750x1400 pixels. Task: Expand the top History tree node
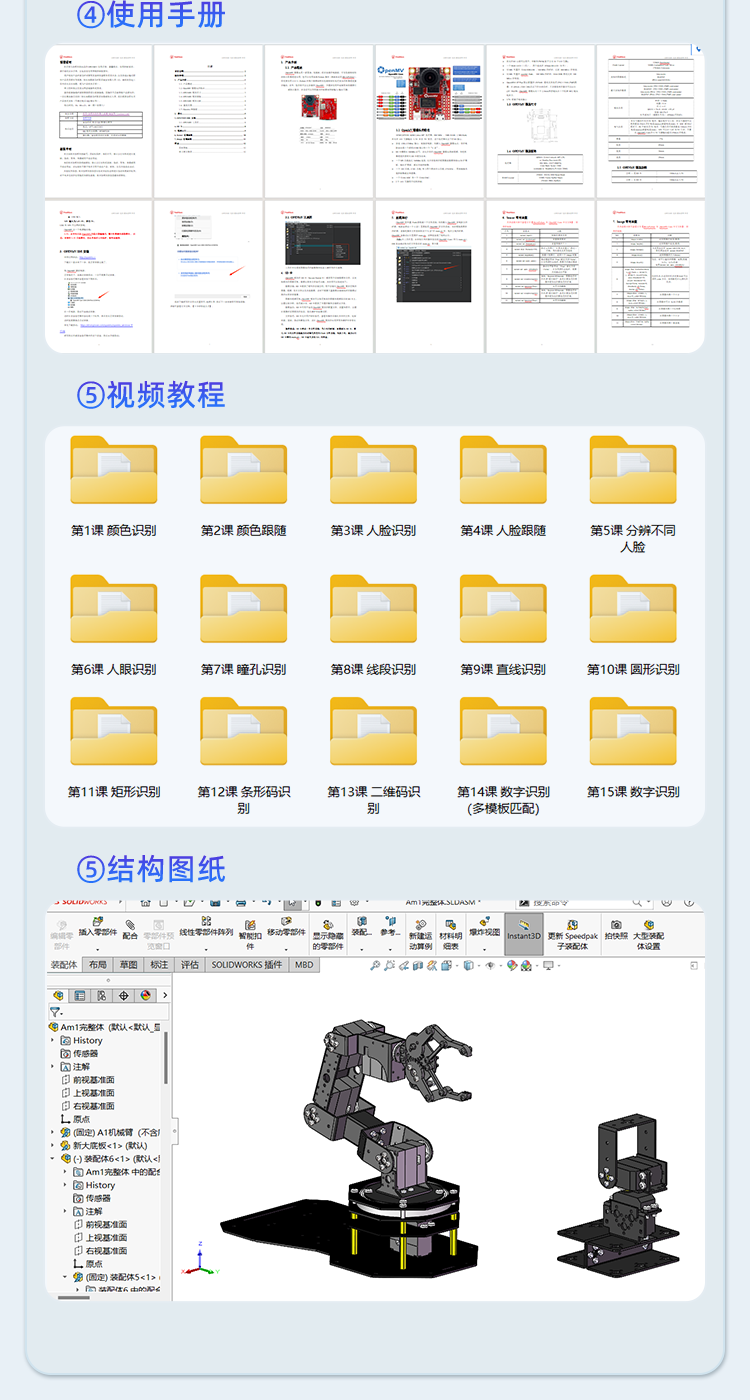54,1040
